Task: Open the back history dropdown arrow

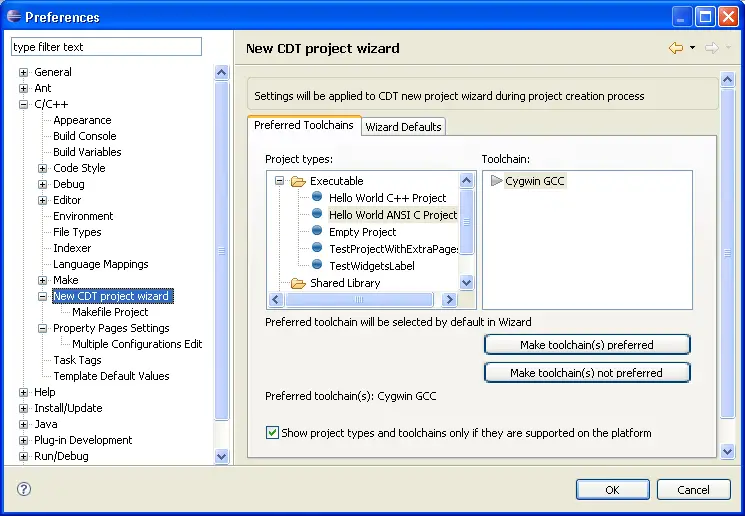Action: click(x=692, y=48)
